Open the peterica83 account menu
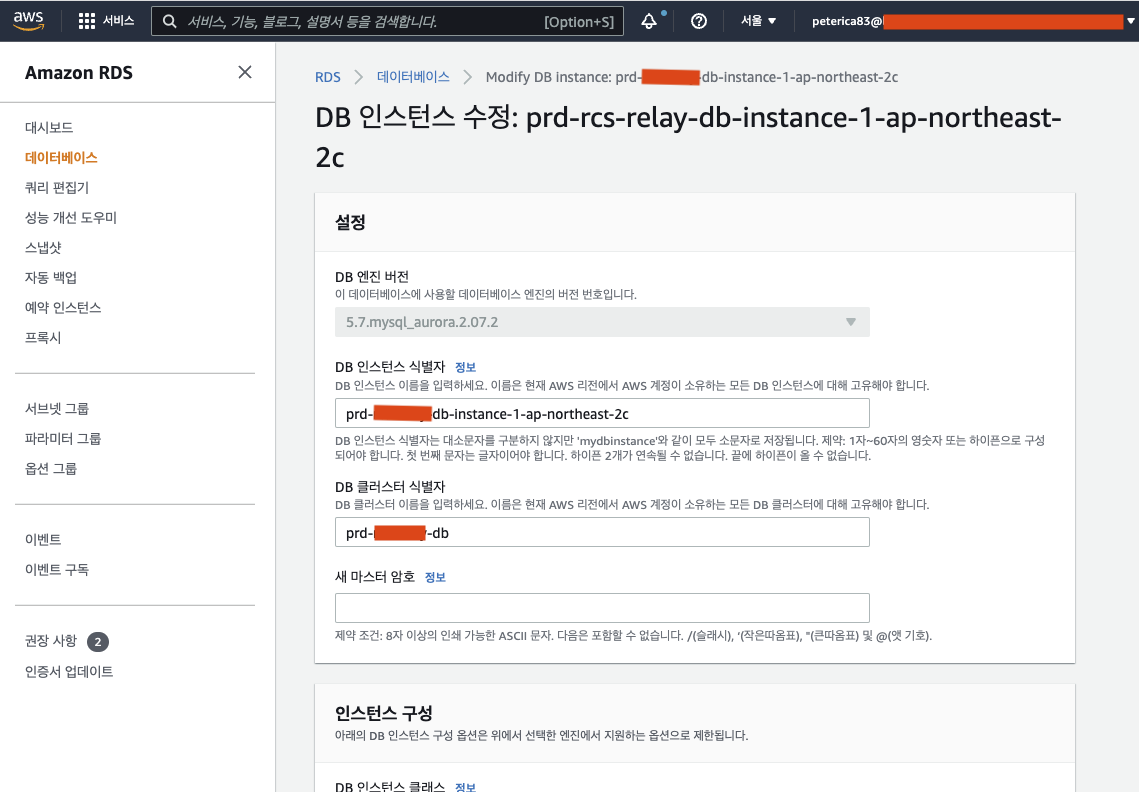 973,21
